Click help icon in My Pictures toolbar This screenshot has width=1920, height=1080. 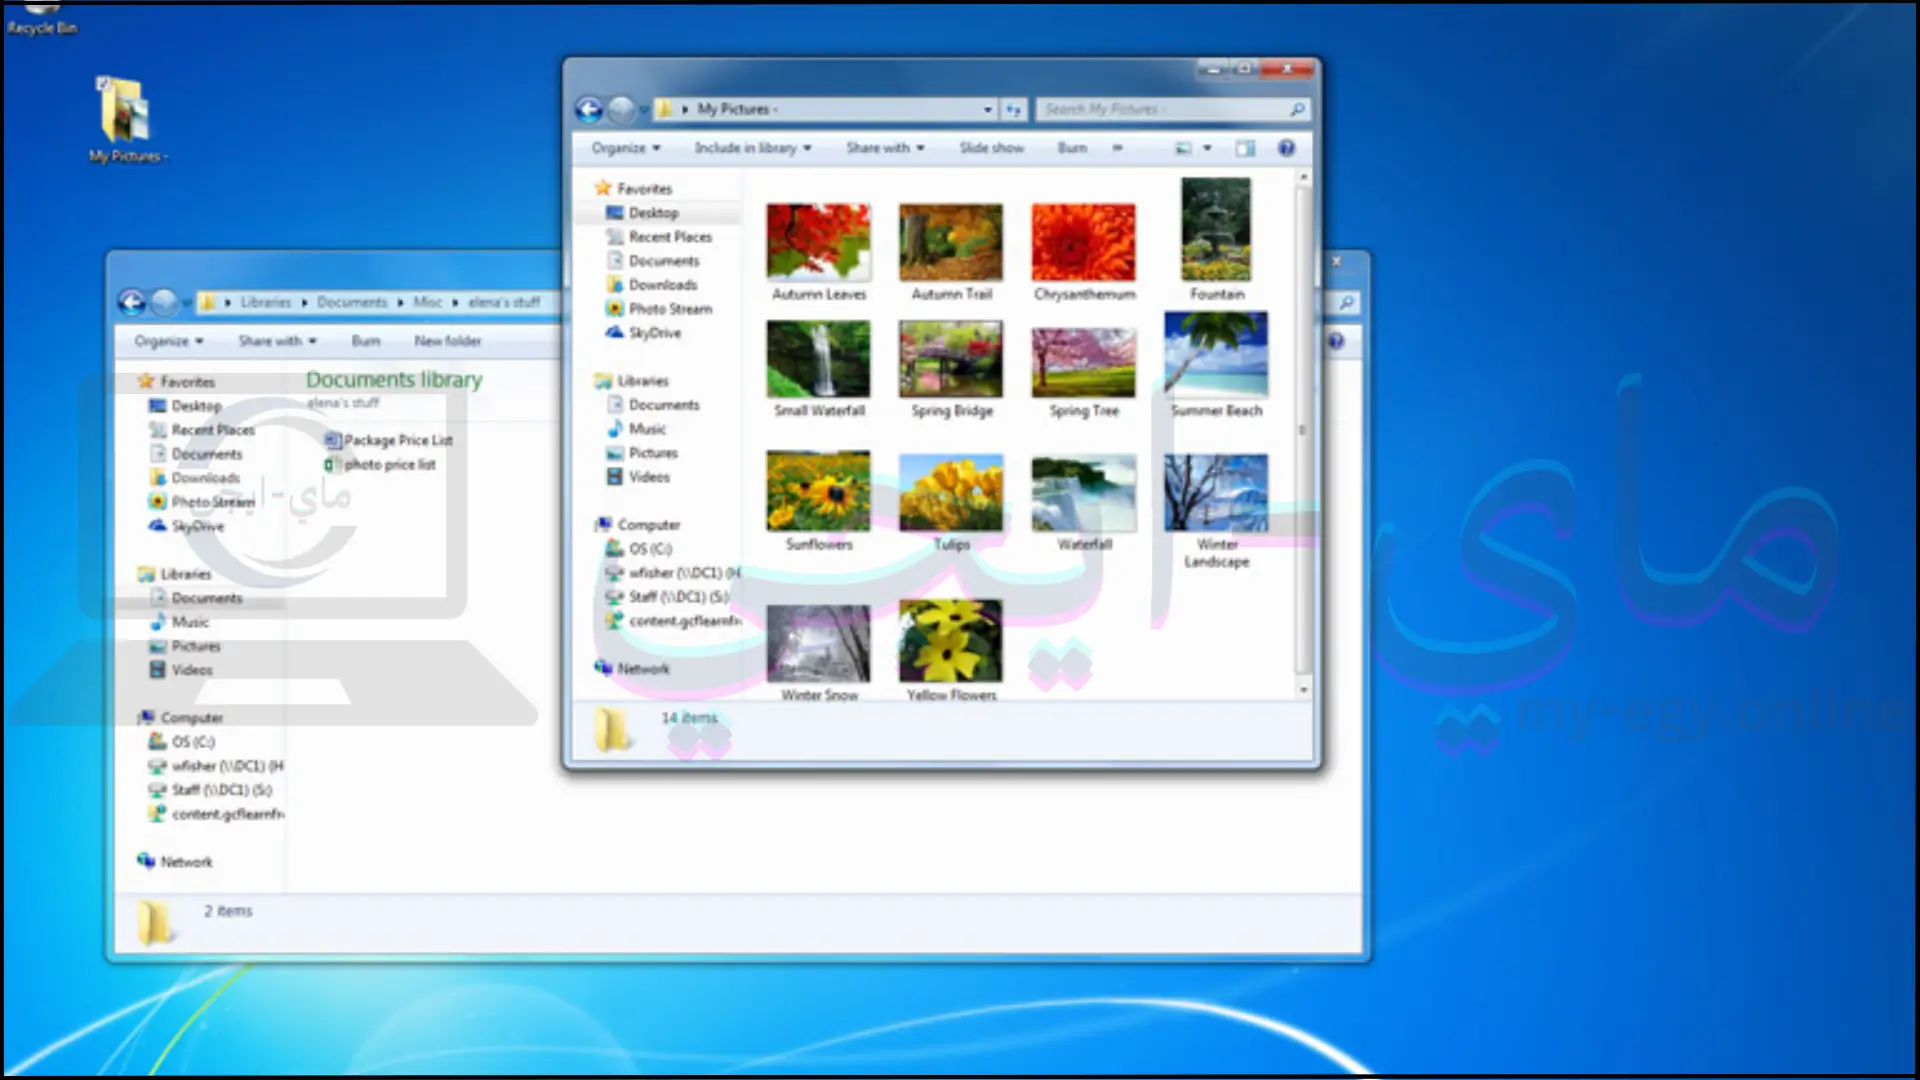(1287, 148)
